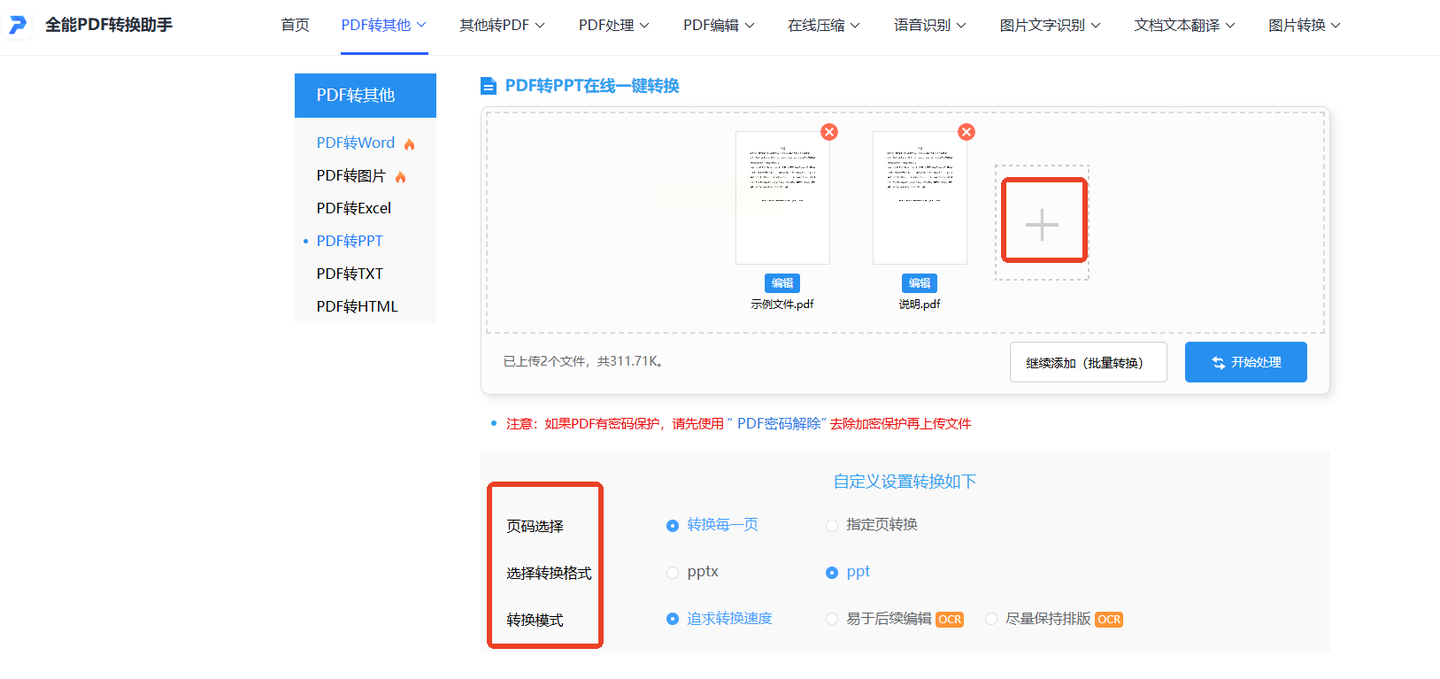Click the flame icon beside PDF转Word
This screenshot has height=679, width=1440.
coord(409,144)
